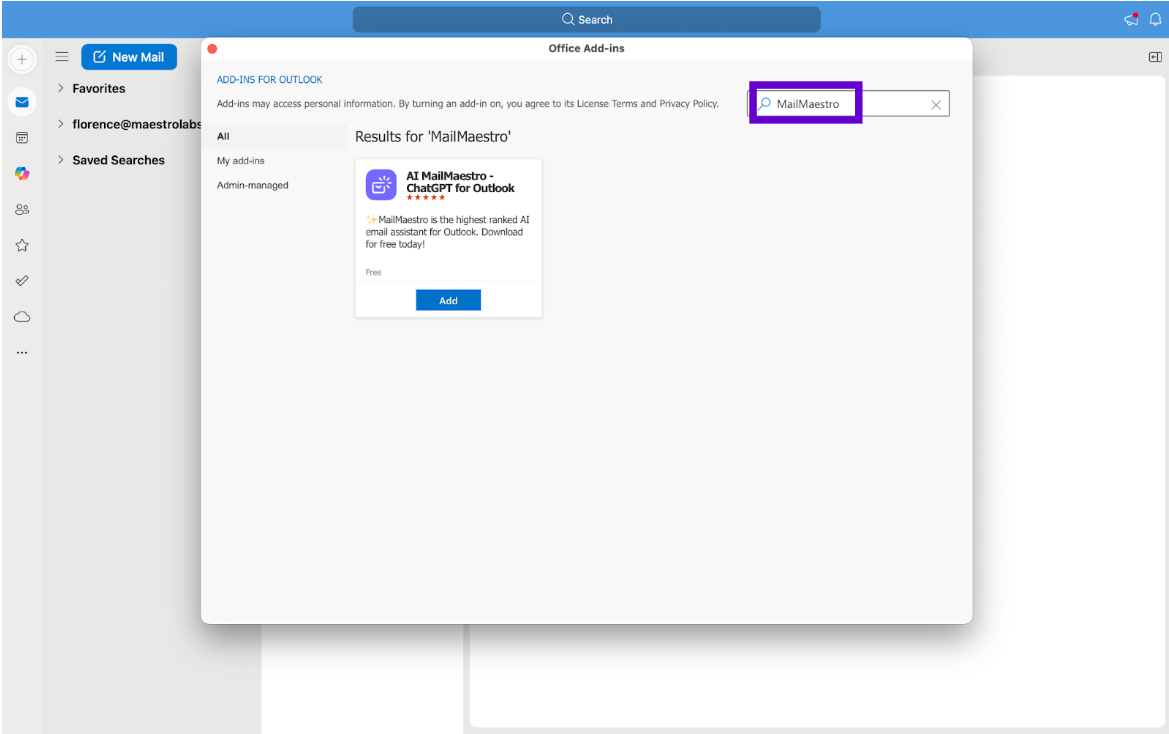
Task: Click the five-star rating on MailMaestro
Action: point(426,197)
